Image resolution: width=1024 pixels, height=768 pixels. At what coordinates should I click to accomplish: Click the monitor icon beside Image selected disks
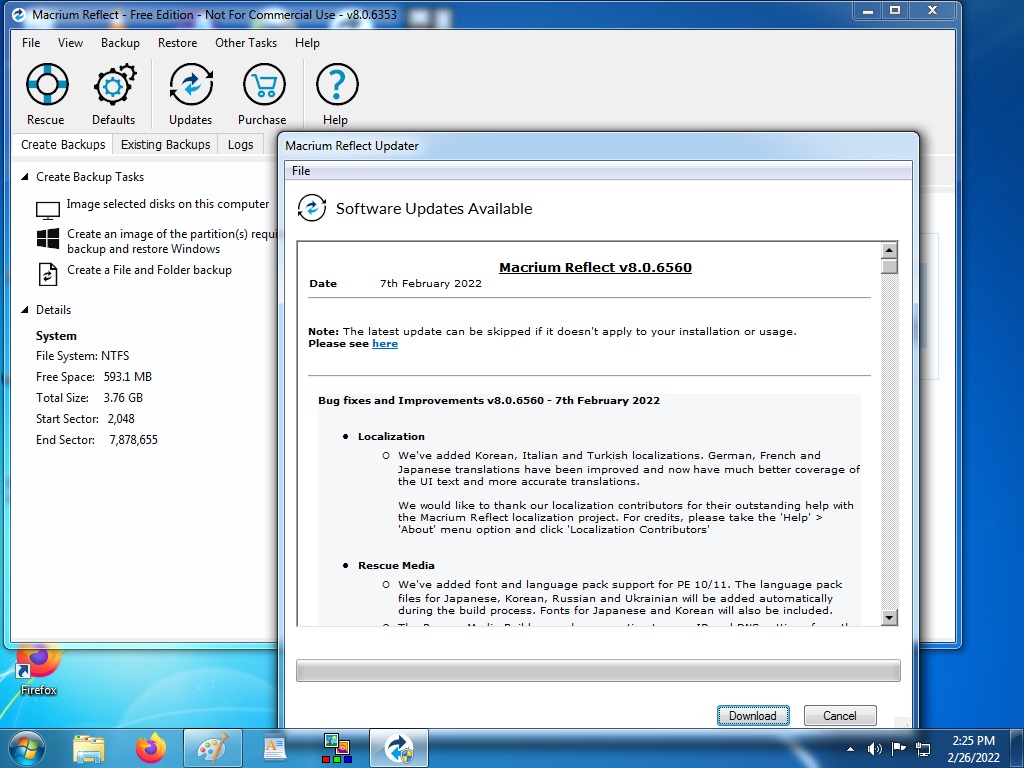click(x=48, y=210)
